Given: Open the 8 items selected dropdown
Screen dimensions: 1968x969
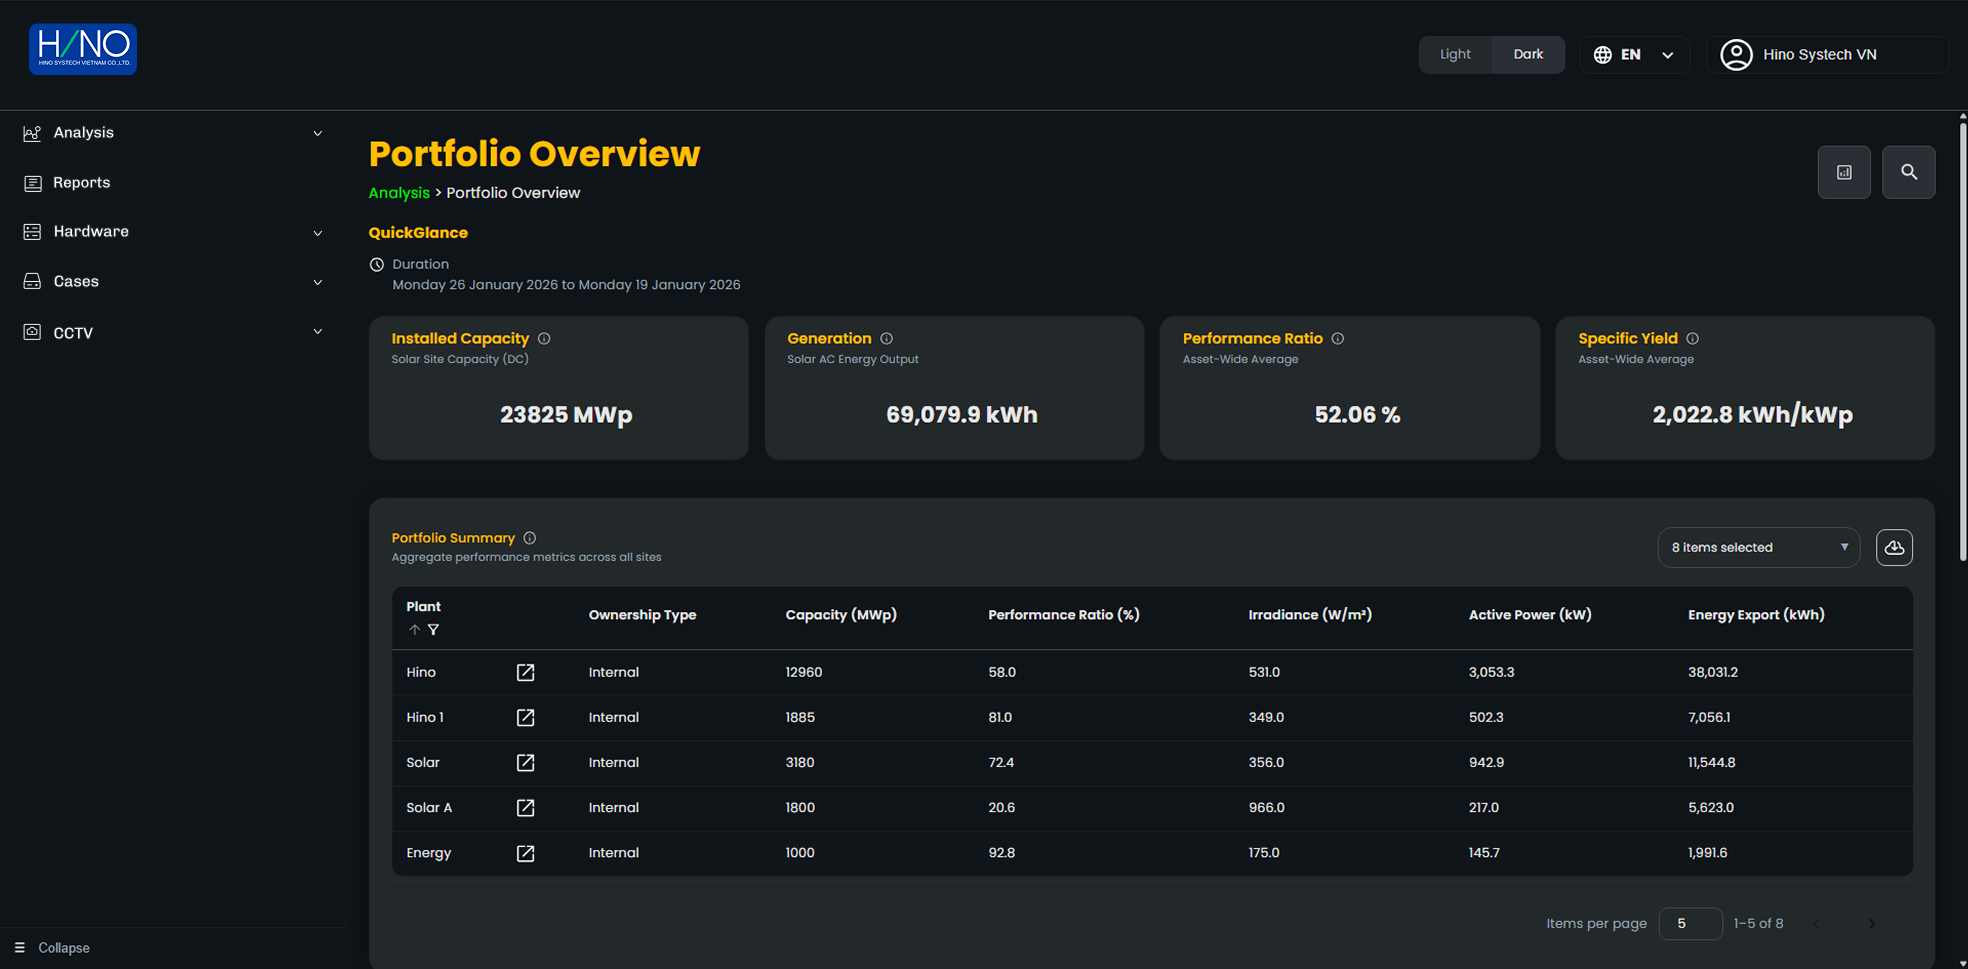Looking at the screenshot, I should pyautogui.click(x=1758, y=548).
